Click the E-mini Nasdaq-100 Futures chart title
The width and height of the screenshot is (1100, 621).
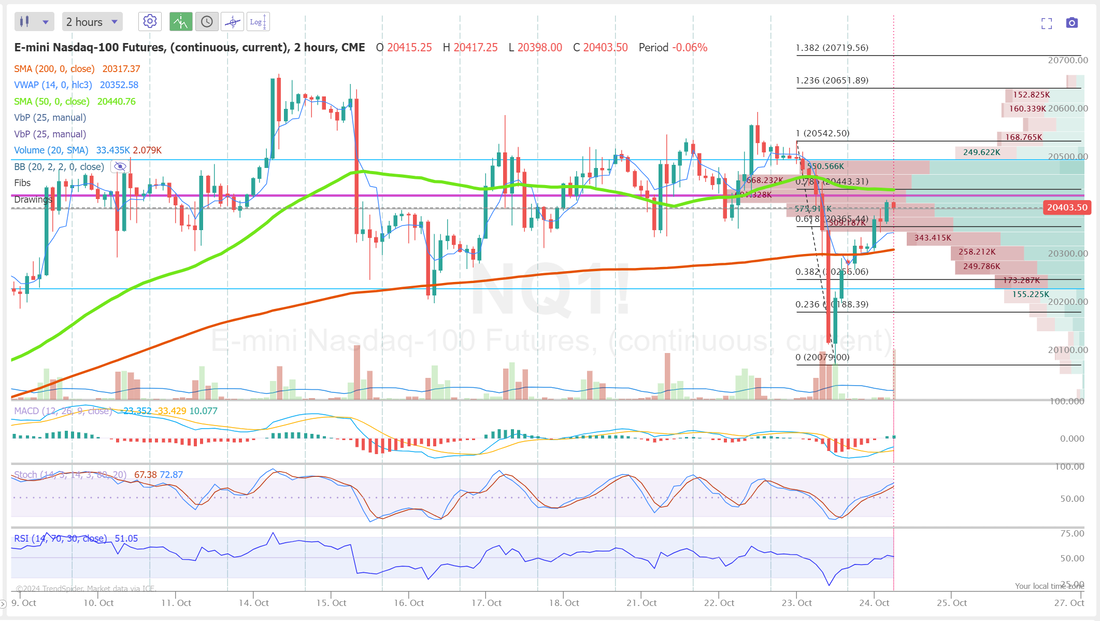[189, 48]
